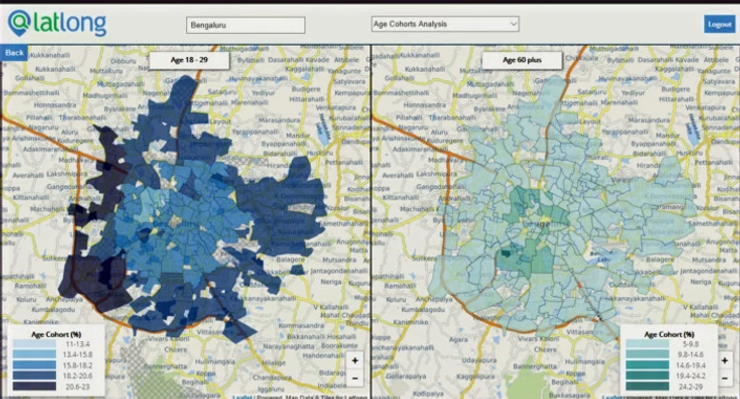The height and width of the screenshot is (399, 740).
Task: Click the Bengaluru city input field
Action: [245, 25]
